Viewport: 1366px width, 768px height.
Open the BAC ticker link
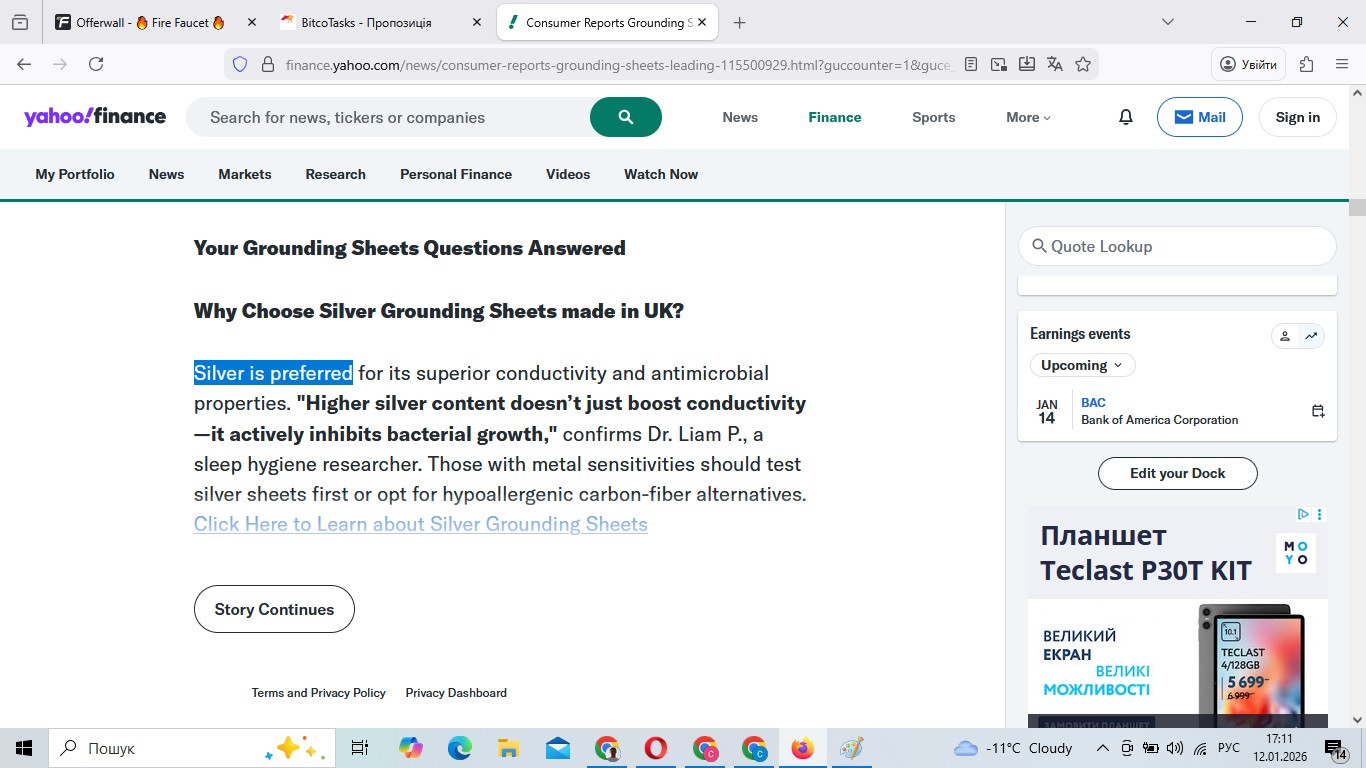[1093, 403]
